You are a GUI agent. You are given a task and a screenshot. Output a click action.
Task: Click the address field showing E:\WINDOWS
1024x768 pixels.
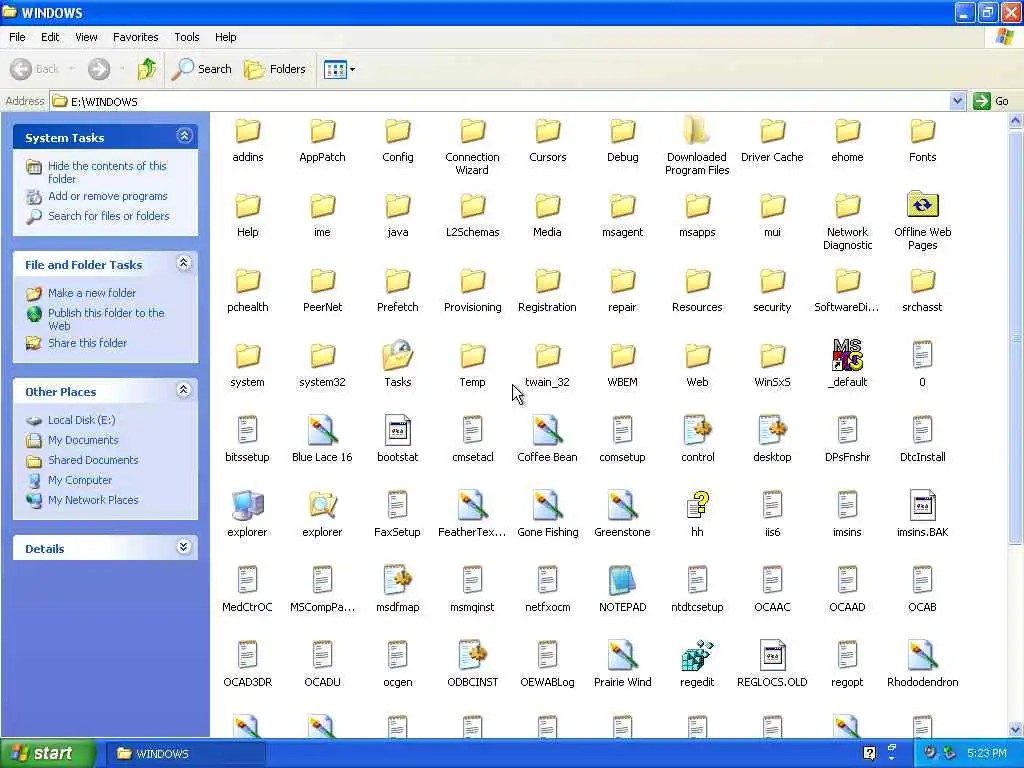pyautogui.click(x=500, y=101)
